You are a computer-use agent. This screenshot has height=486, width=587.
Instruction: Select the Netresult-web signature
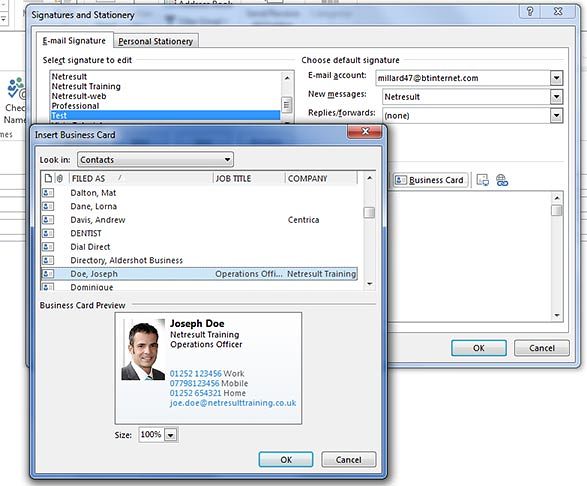165,96
